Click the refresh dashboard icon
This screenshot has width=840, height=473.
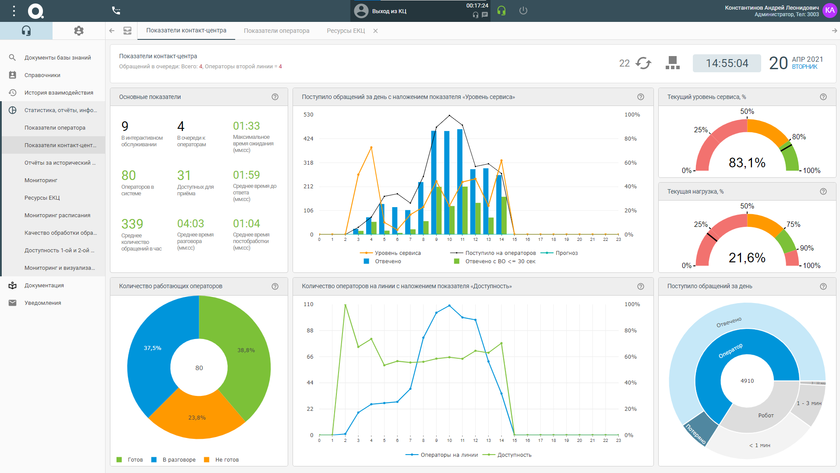pos(643,63)
